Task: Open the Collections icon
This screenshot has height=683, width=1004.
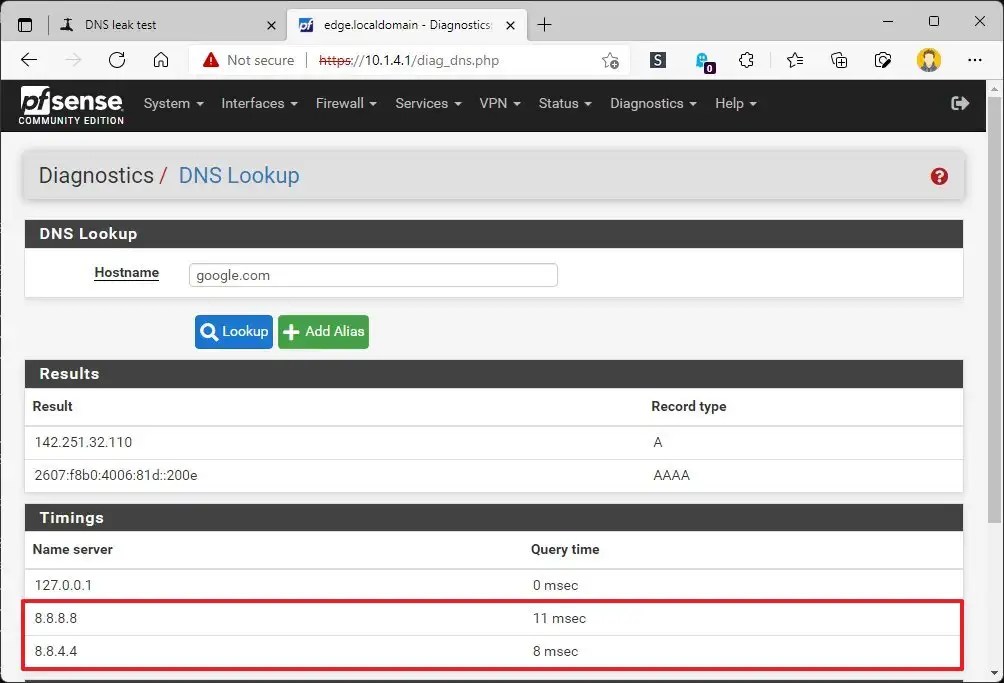Action: tap(840, 60)
